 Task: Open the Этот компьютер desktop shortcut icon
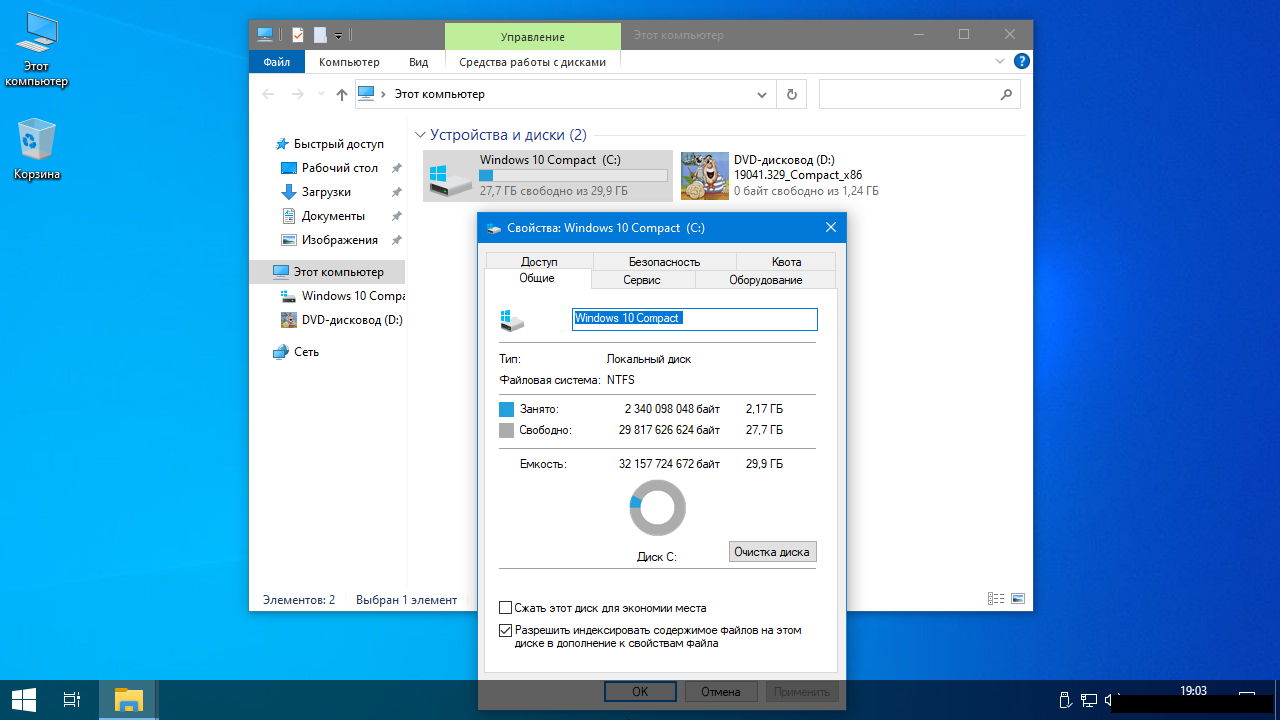pos(37,50)
